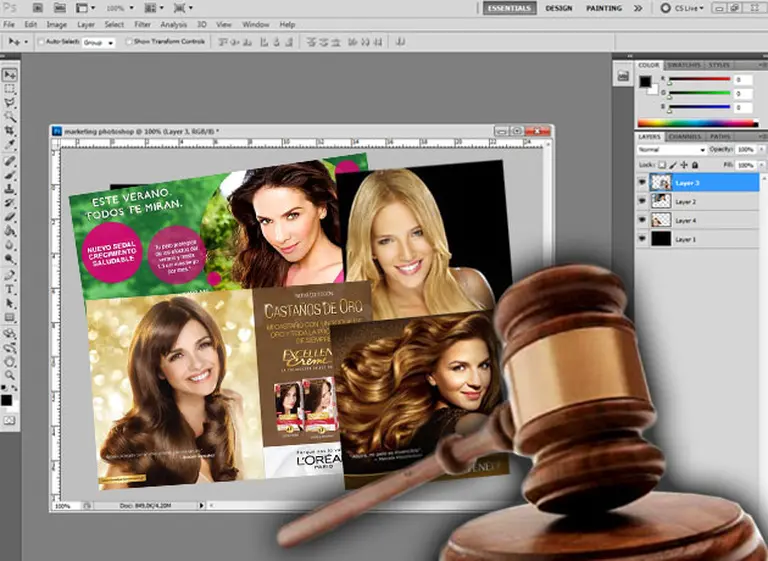Toggle Lock Transparent Pixels in Layers panel
768x561 pixels.
click(x=662, y=165)
